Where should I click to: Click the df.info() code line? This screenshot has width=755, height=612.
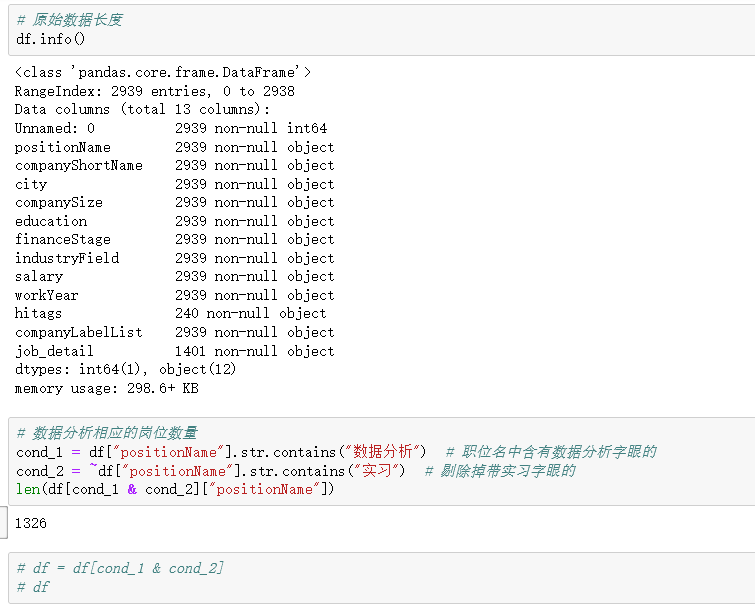[x=51, y=39]
